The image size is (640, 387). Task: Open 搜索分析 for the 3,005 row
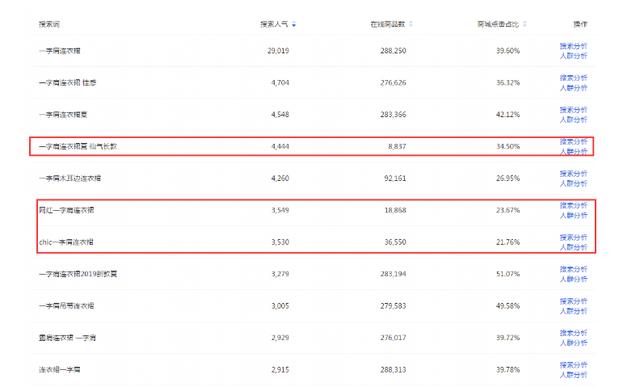coord(573,301)
